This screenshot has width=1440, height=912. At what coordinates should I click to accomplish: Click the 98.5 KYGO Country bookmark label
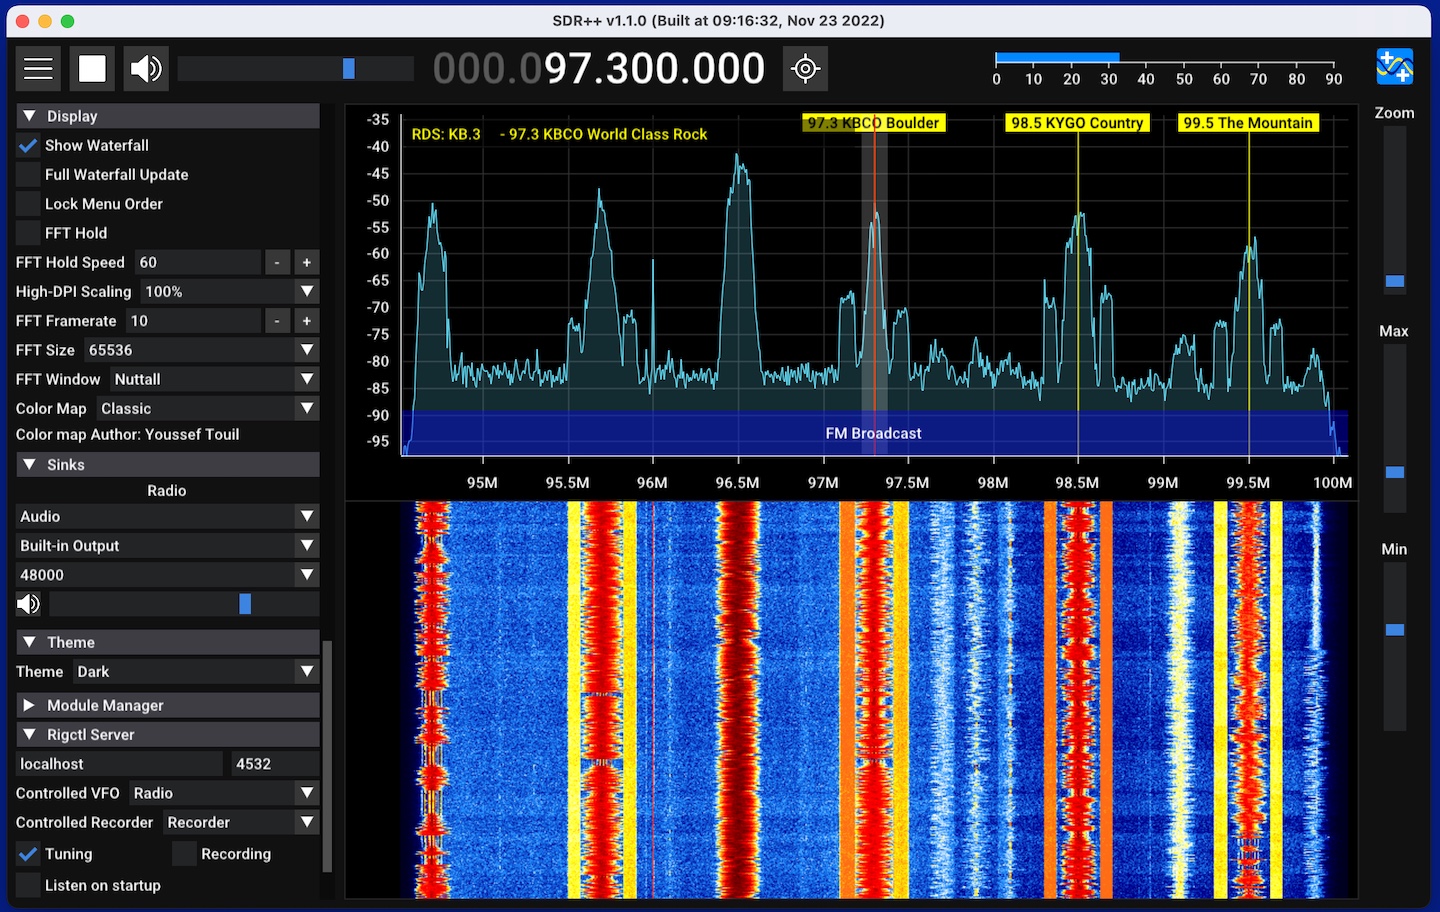click(x=1076, y=123)
